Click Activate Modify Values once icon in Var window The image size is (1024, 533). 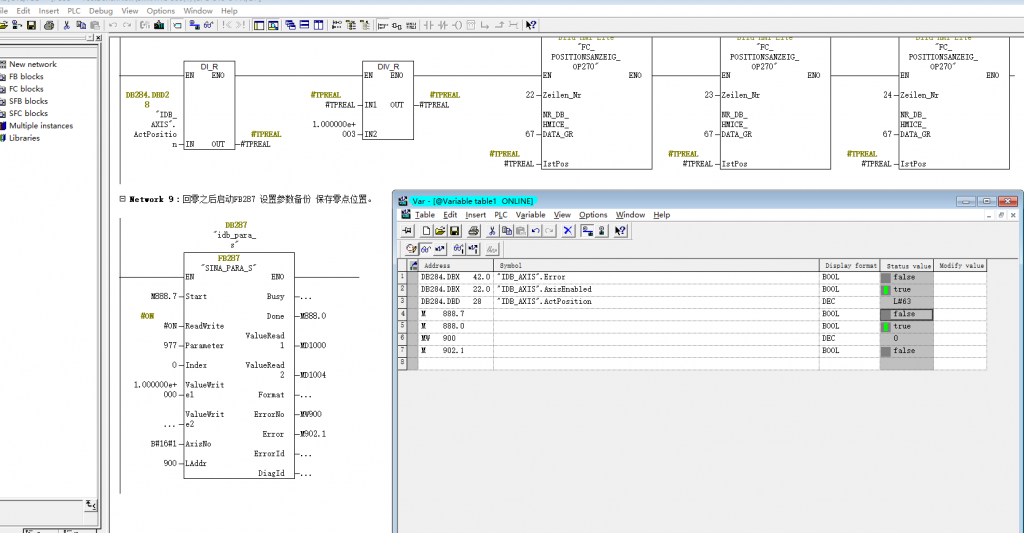pyautogui.click(x=473, y=249)
